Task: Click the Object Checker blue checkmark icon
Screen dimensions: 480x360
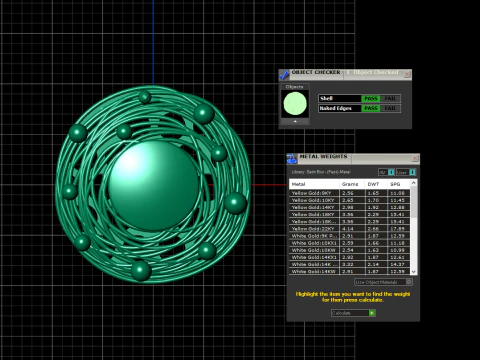Action: pos(284,75)
